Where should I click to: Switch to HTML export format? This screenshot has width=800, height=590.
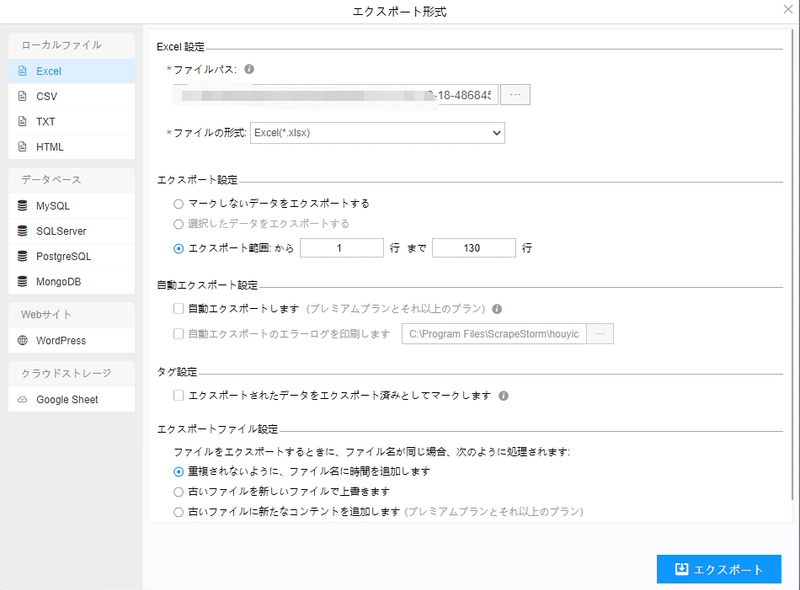49,147
